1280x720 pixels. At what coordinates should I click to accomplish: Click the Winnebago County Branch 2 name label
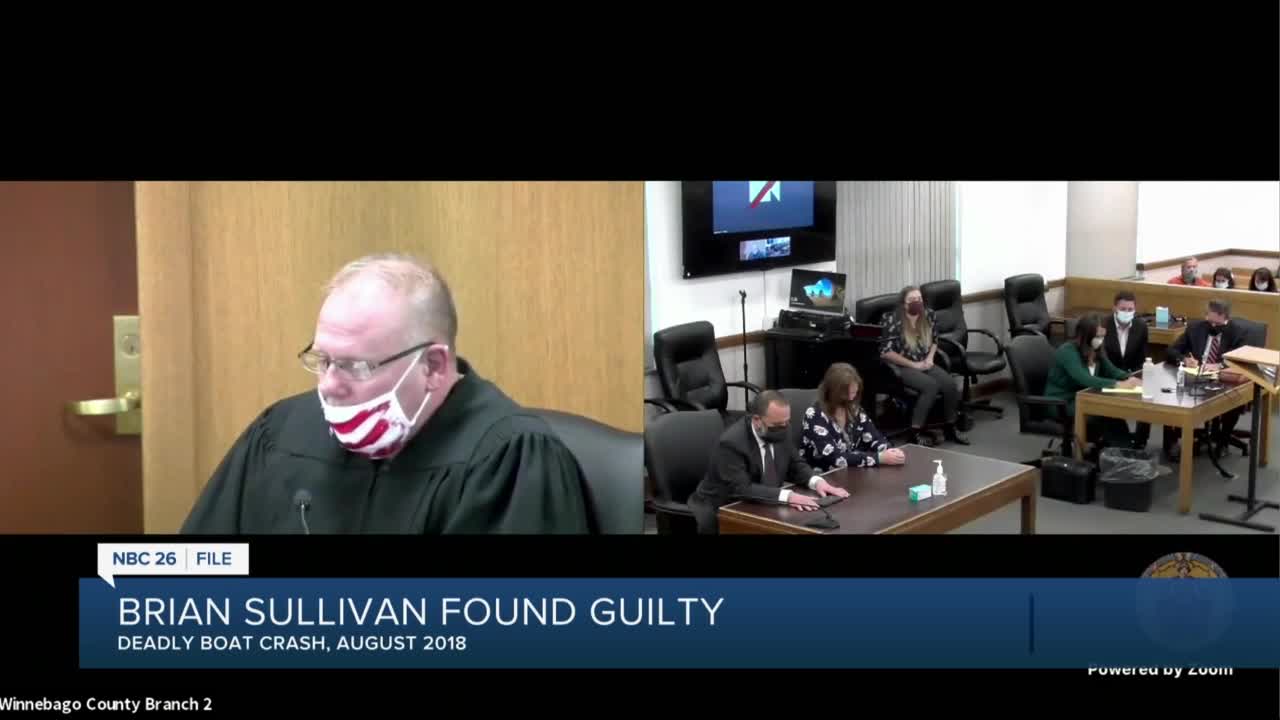pos(106,704)
